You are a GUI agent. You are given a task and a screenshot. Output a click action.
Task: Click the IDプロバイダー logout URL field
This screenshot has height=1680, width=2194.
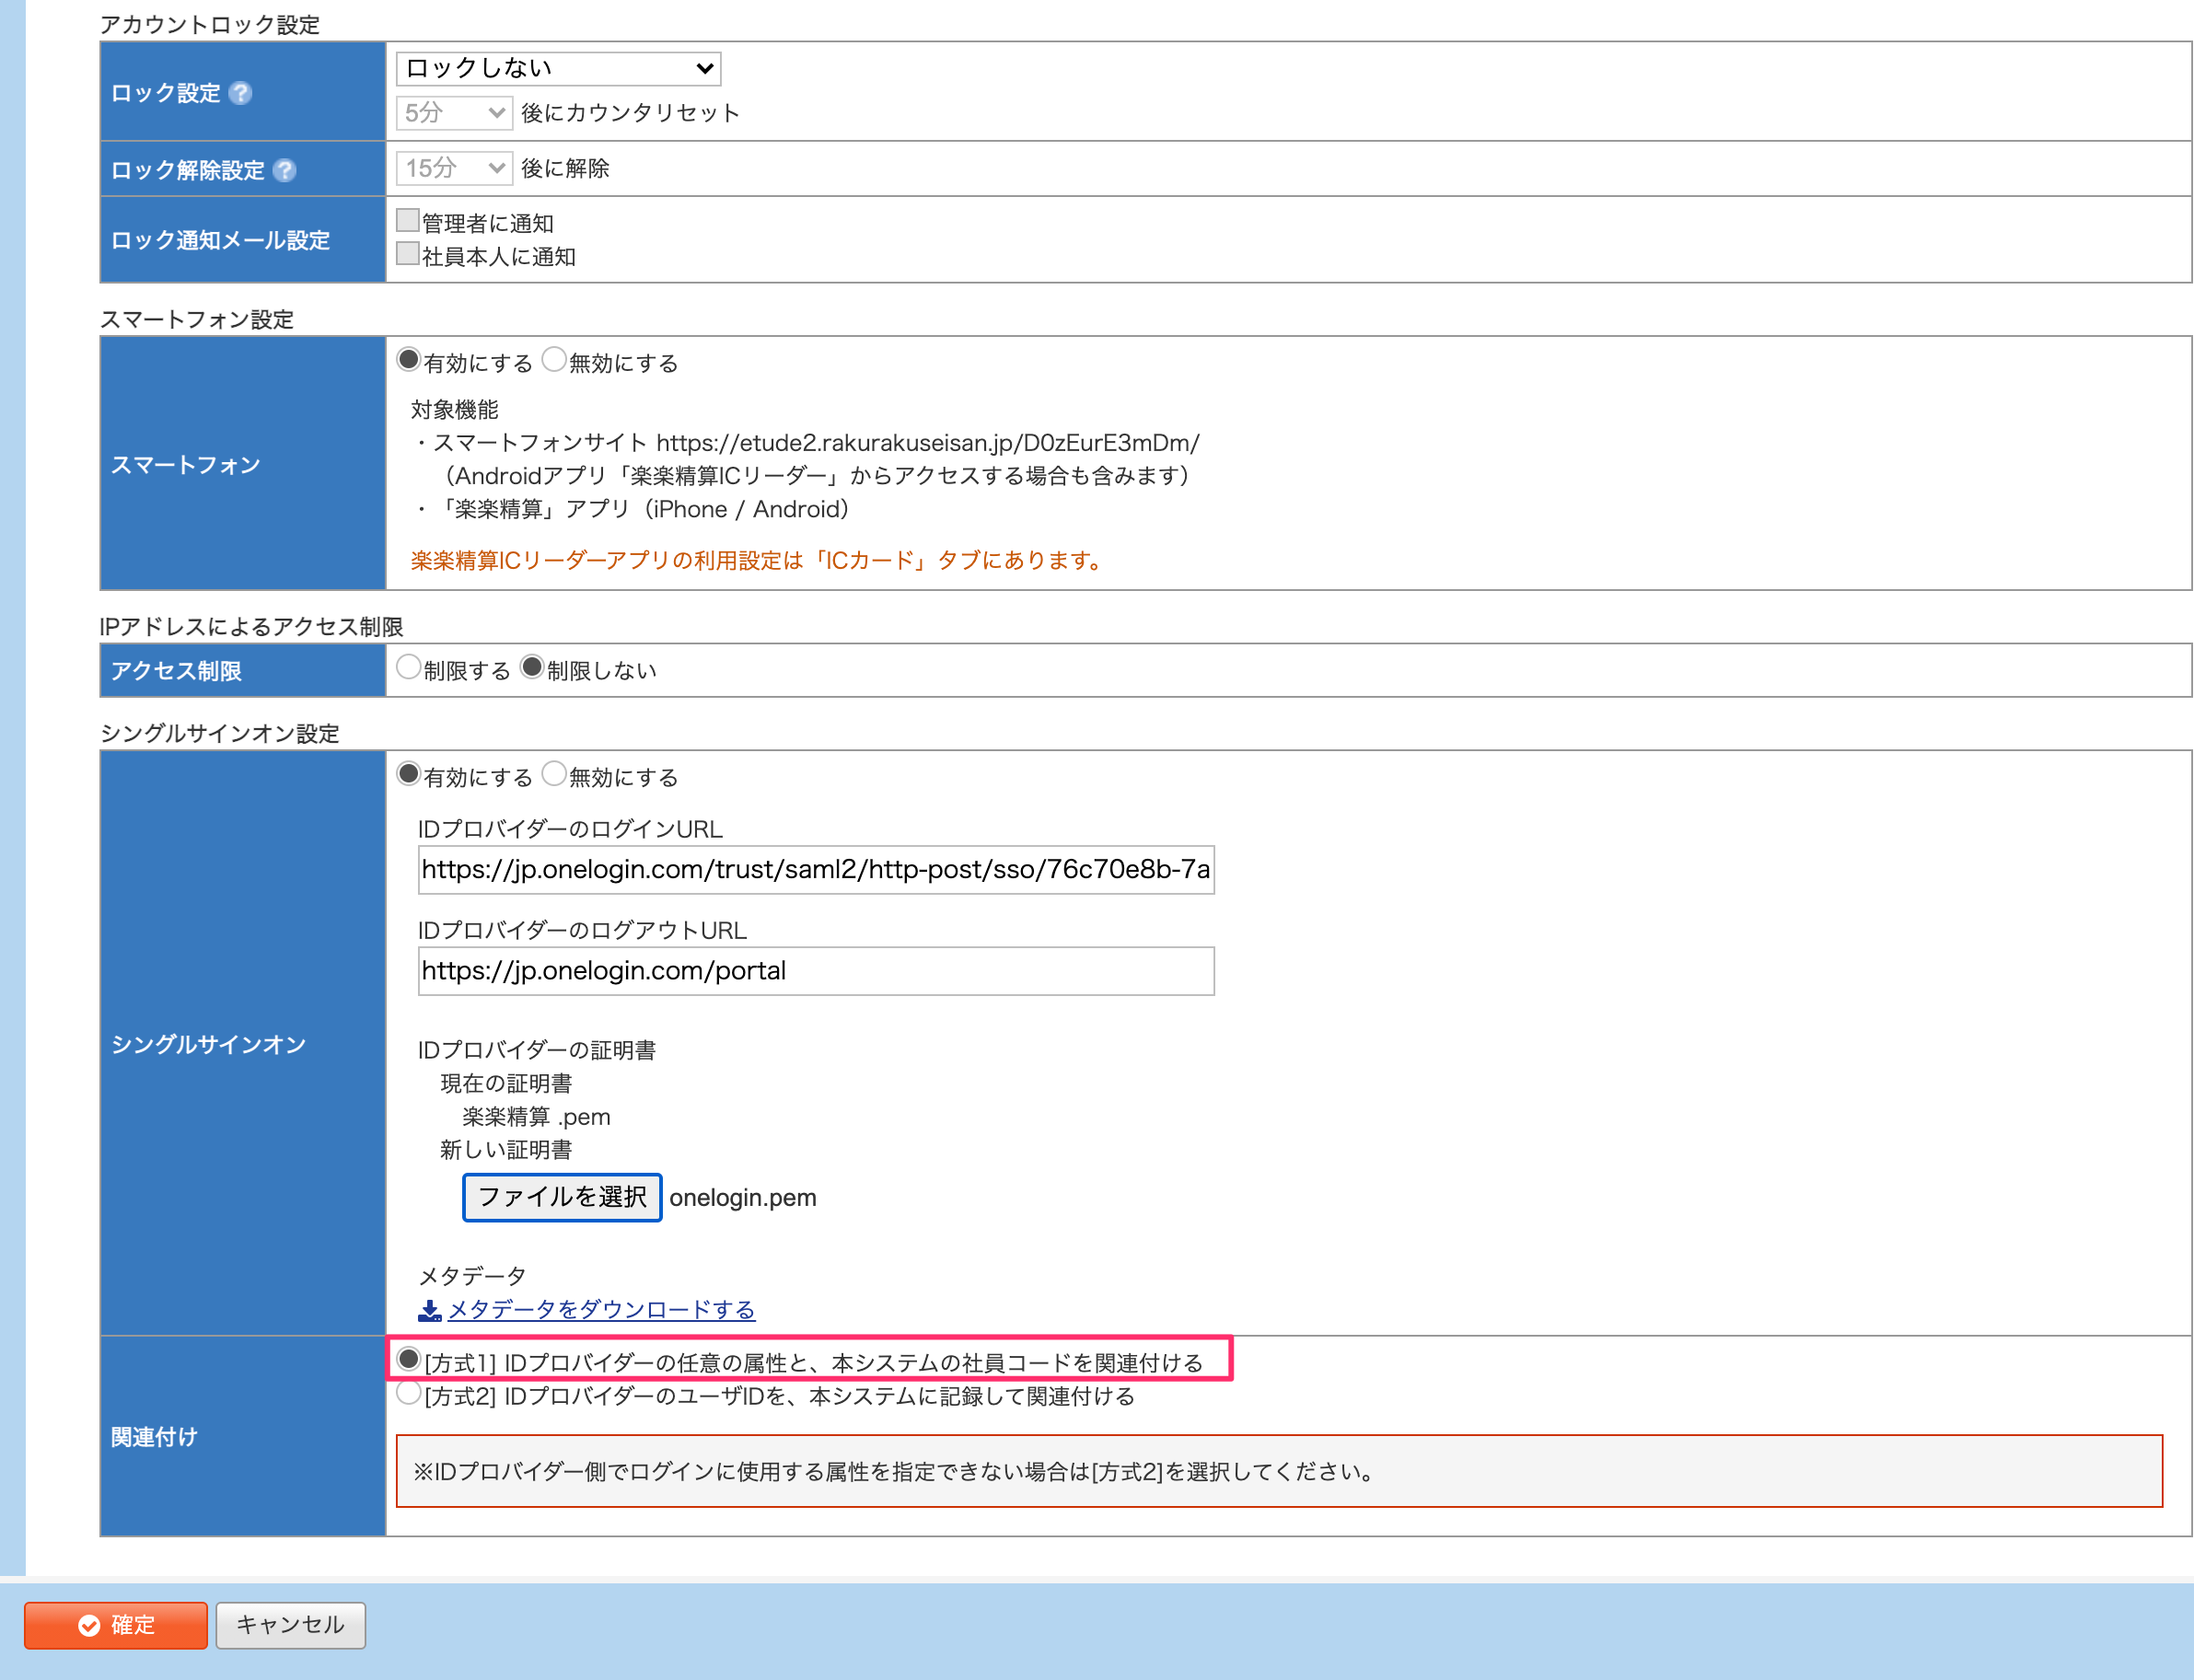pos(816,971)
